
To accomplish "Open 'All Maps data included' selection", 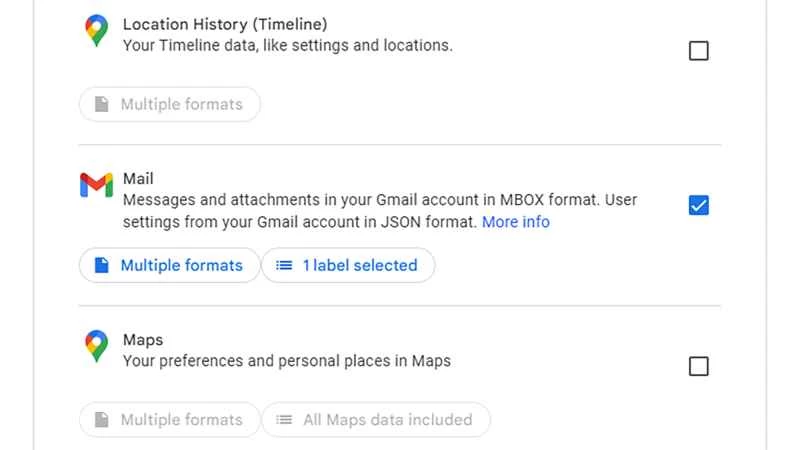I will (x=376, y=420).
